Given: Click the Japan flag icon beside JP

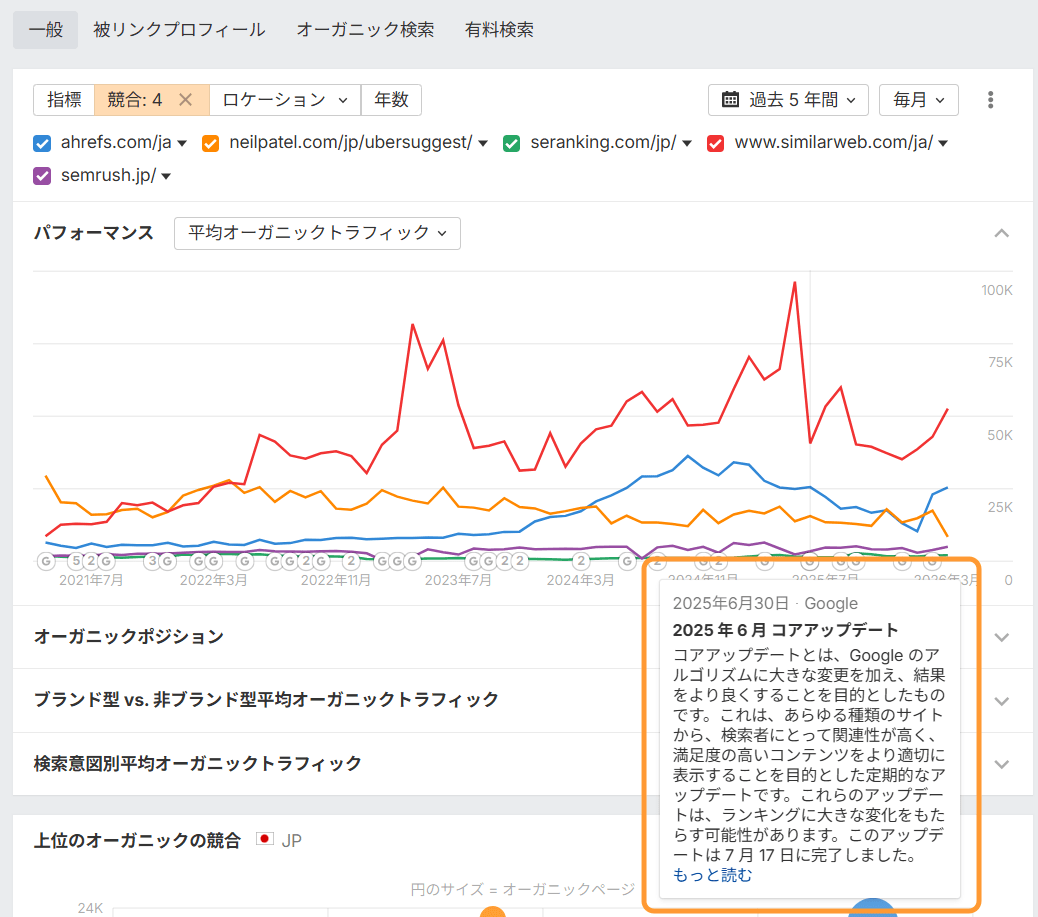Looking at the screenshot, I should [x=265, y=840].
